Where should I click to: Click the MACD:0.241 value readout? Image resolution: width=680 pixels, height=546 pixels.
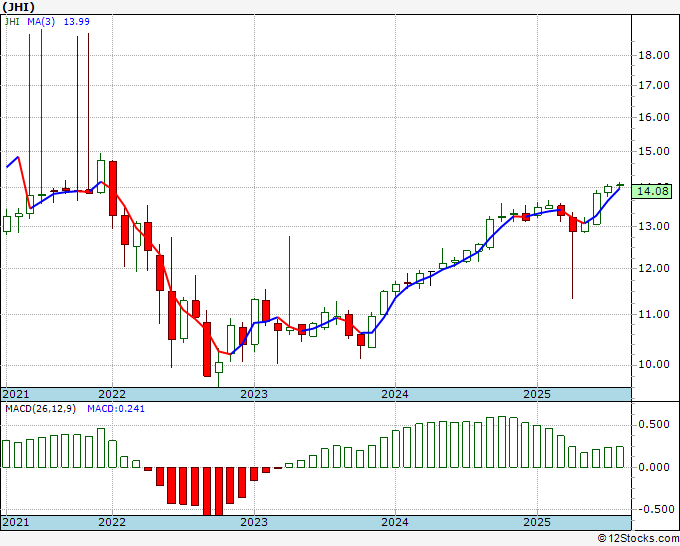[116, 409]
